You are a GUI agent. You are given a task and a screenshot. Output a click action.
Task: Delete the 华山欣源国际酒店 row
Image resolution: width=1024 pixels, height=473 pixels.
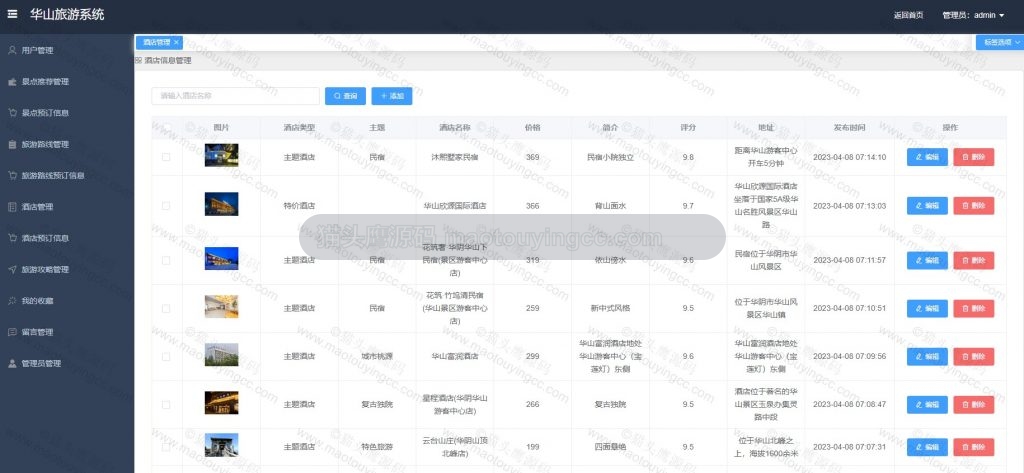tap(974, 206)
